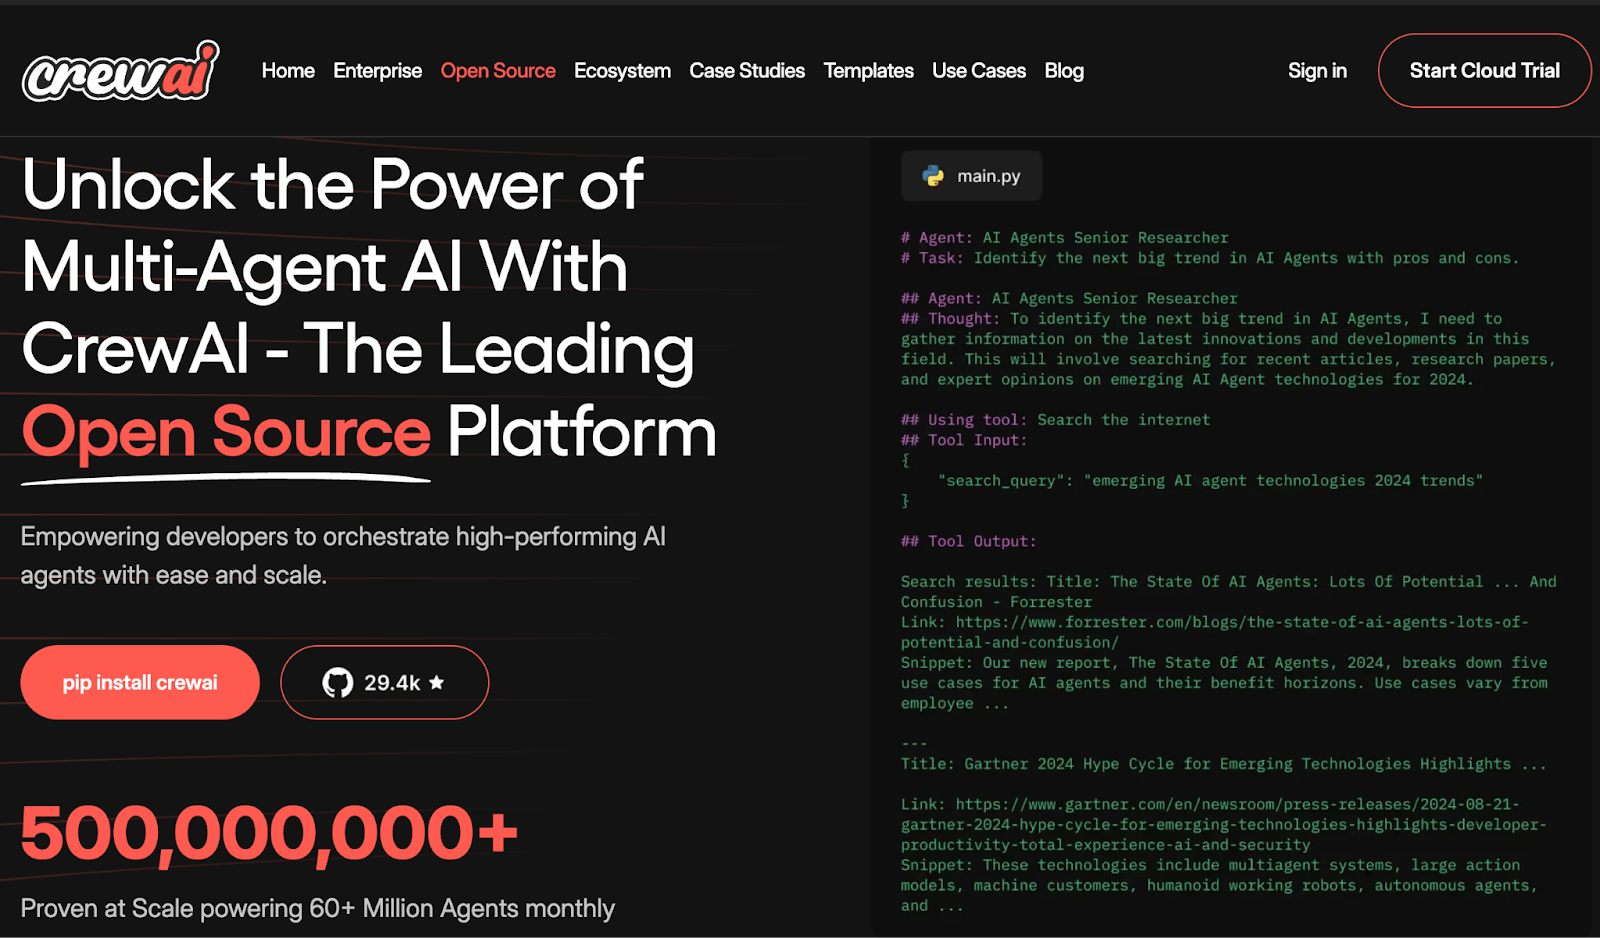Open the Ecosystem nav item
The image size is (1600, 938).
622,71
